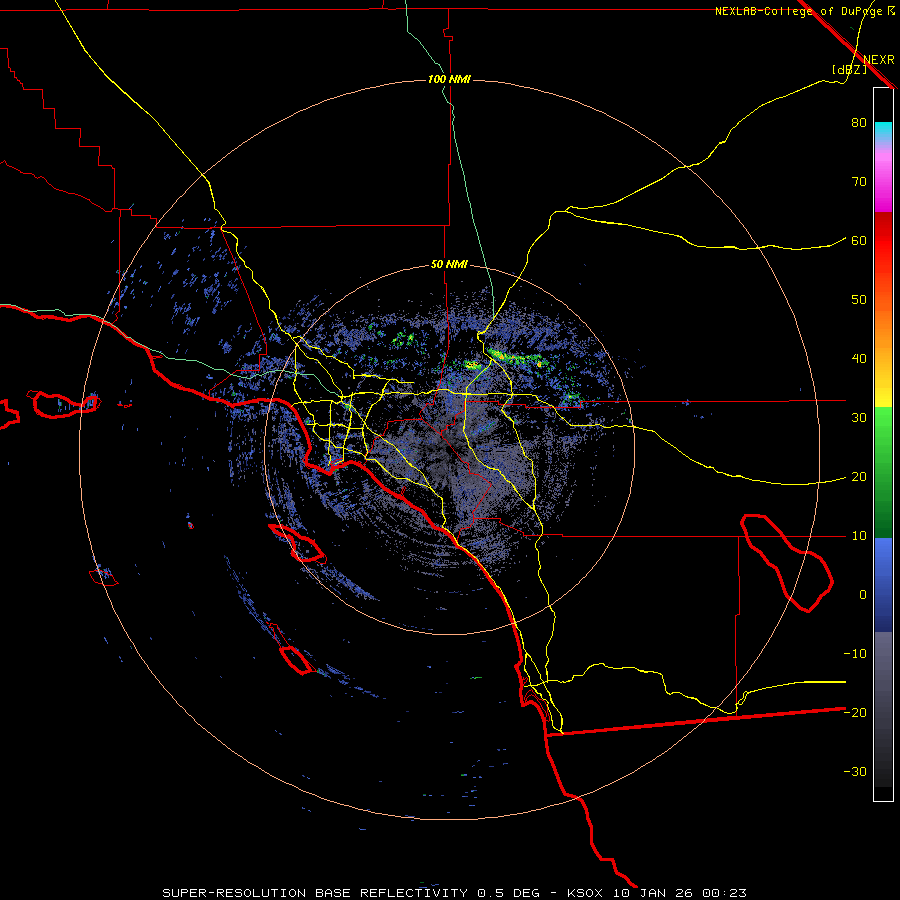Click the 100 NMI range ring label

coord(449,79)
